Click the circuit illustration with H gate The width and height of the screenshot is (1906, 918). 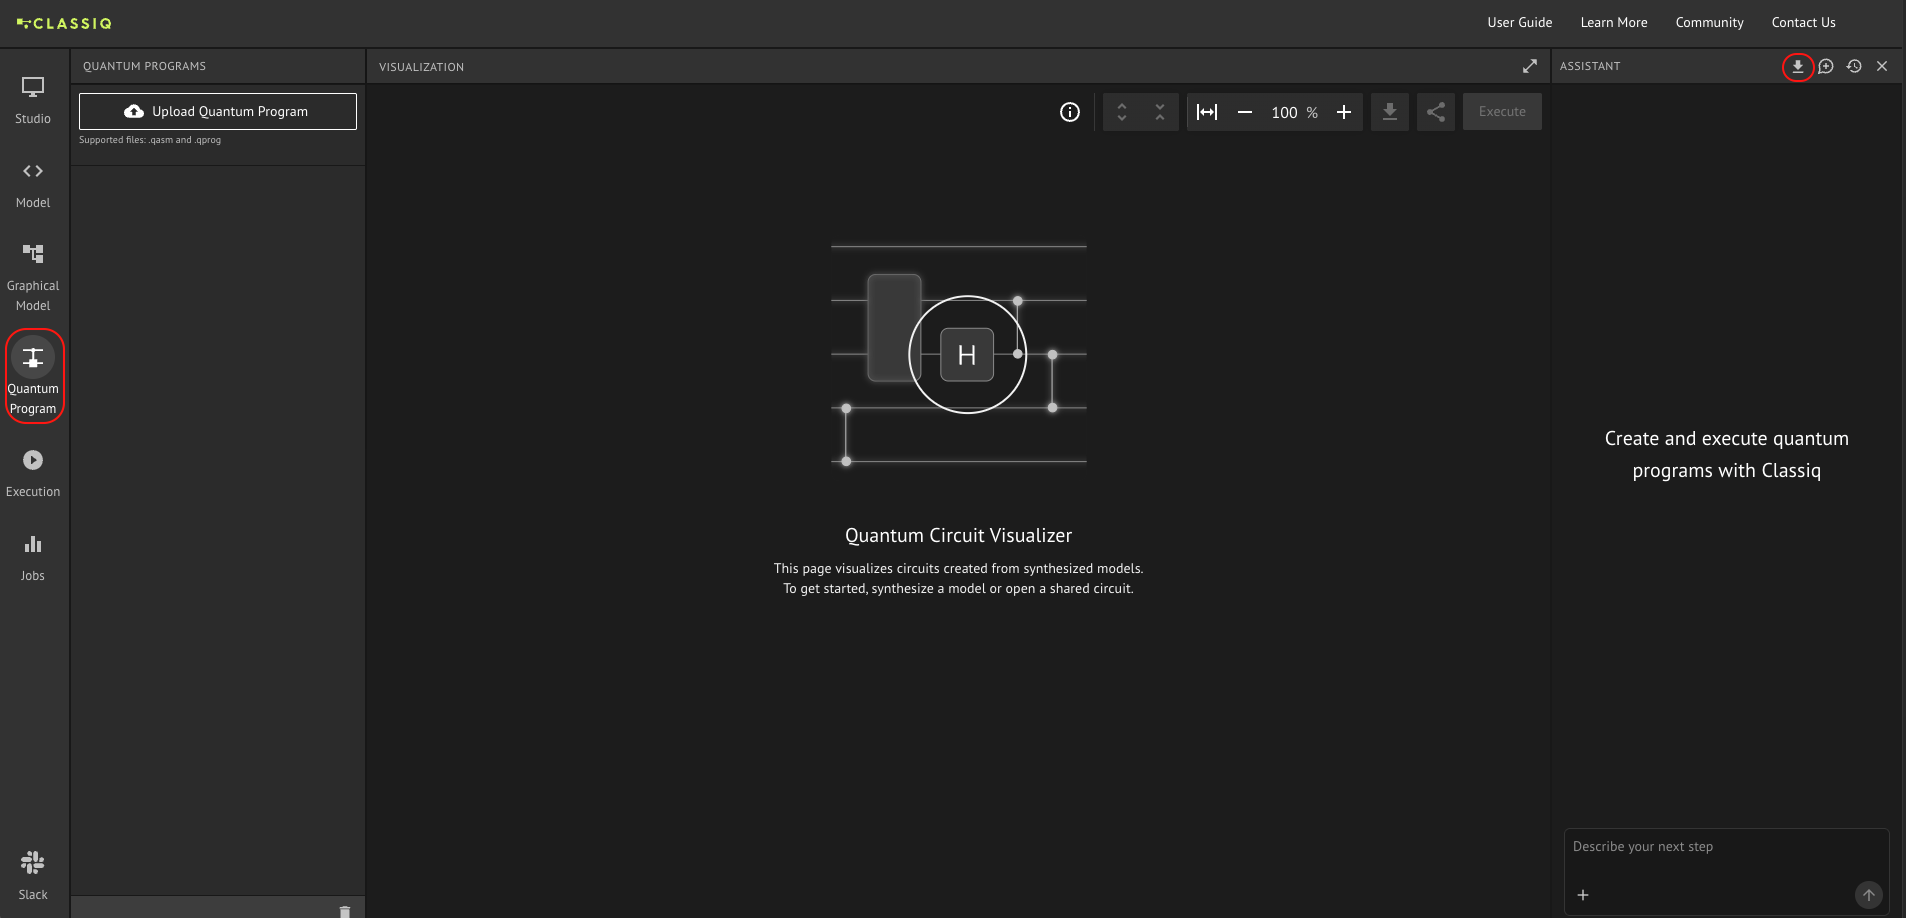959,354
